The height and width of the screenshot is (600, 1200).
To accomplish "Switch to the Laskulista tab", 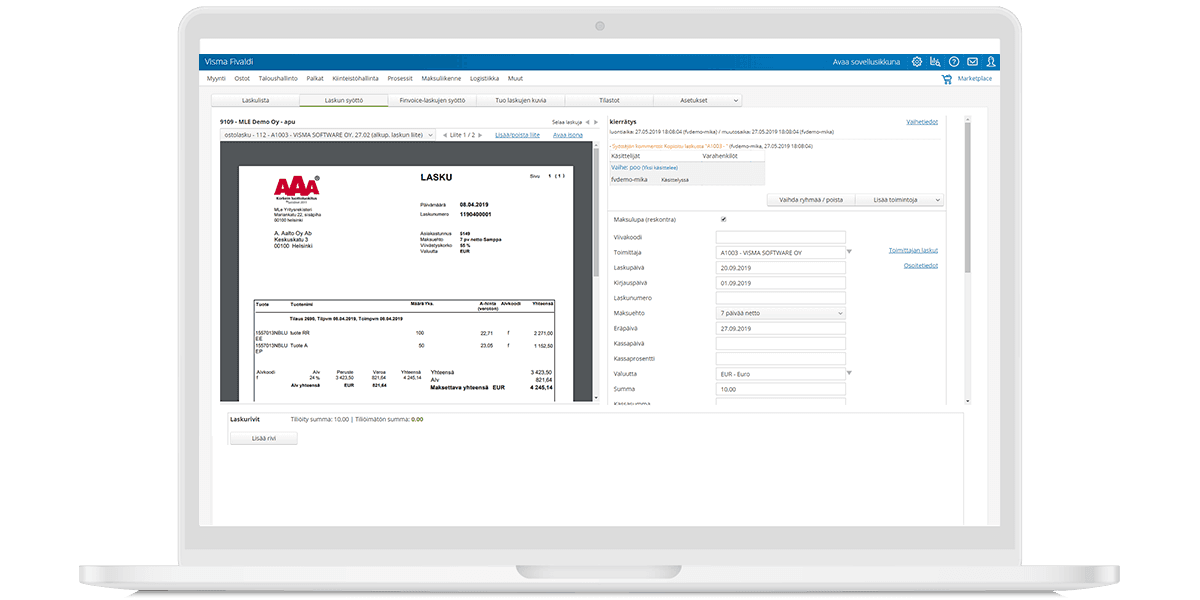I will pyautogui.click(x=255, y=100).
